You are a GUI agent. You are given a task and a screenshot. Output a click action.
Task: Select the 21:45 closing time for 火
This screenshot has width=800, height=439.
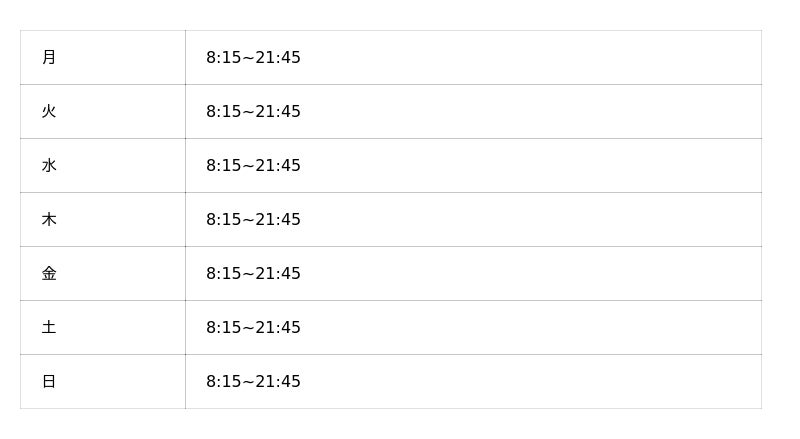tap(278, 112)
